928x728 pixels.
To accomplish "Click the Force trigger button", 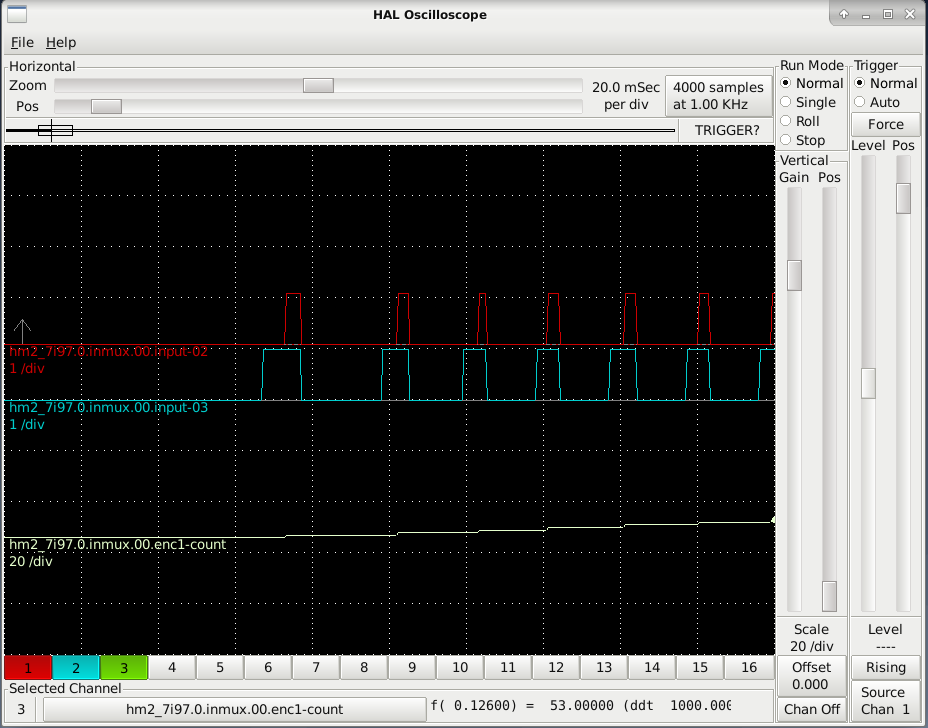I will 885,124.
